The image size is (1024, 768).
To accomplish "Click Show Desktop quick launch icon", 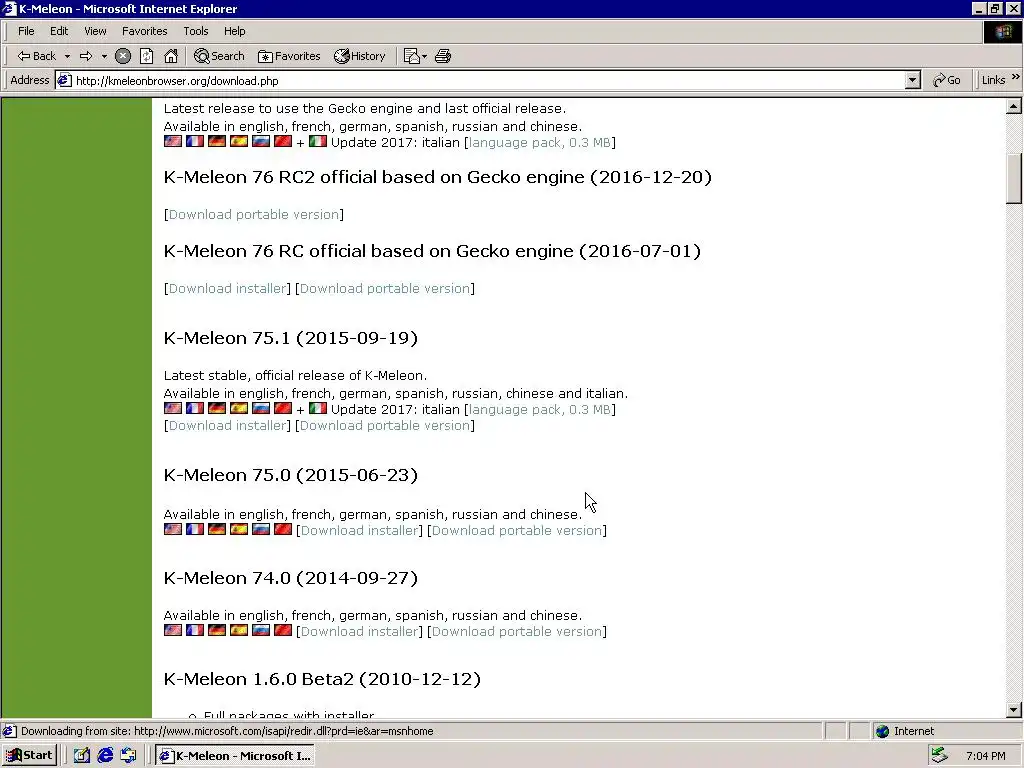I will [81, 756].
